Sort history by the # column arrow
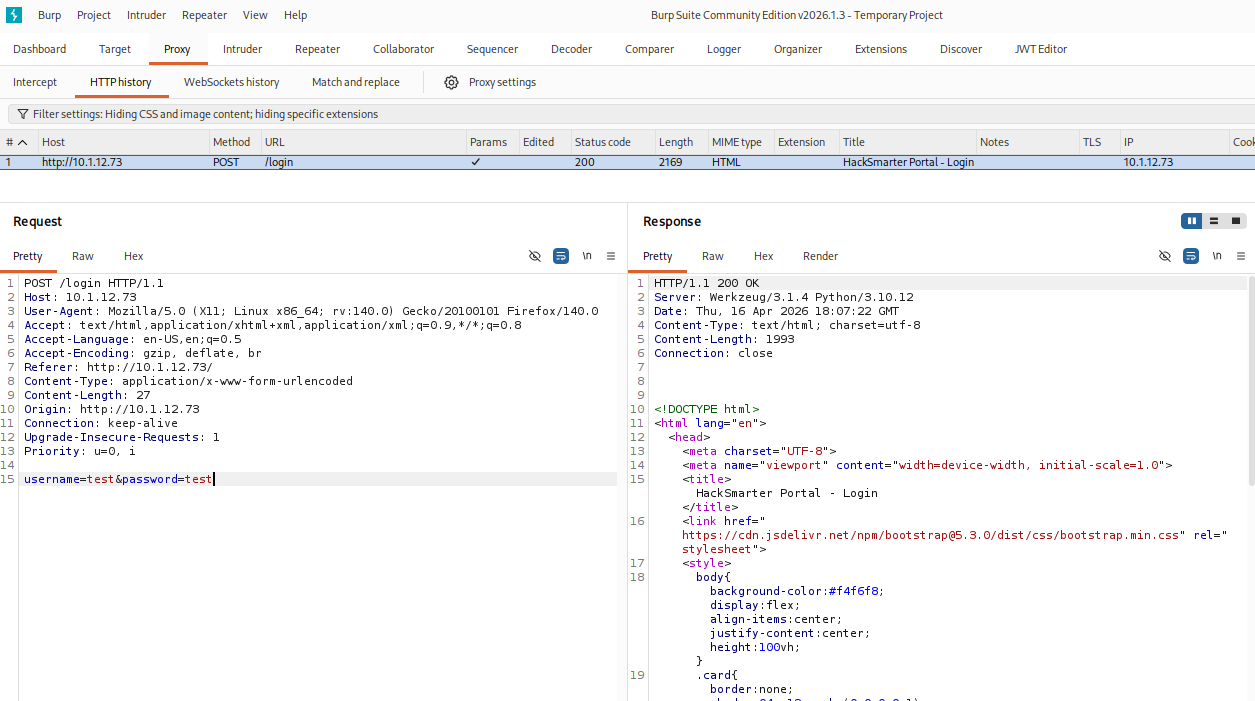1255x701 pixels. pyautogui.click(x=22, y=142)
